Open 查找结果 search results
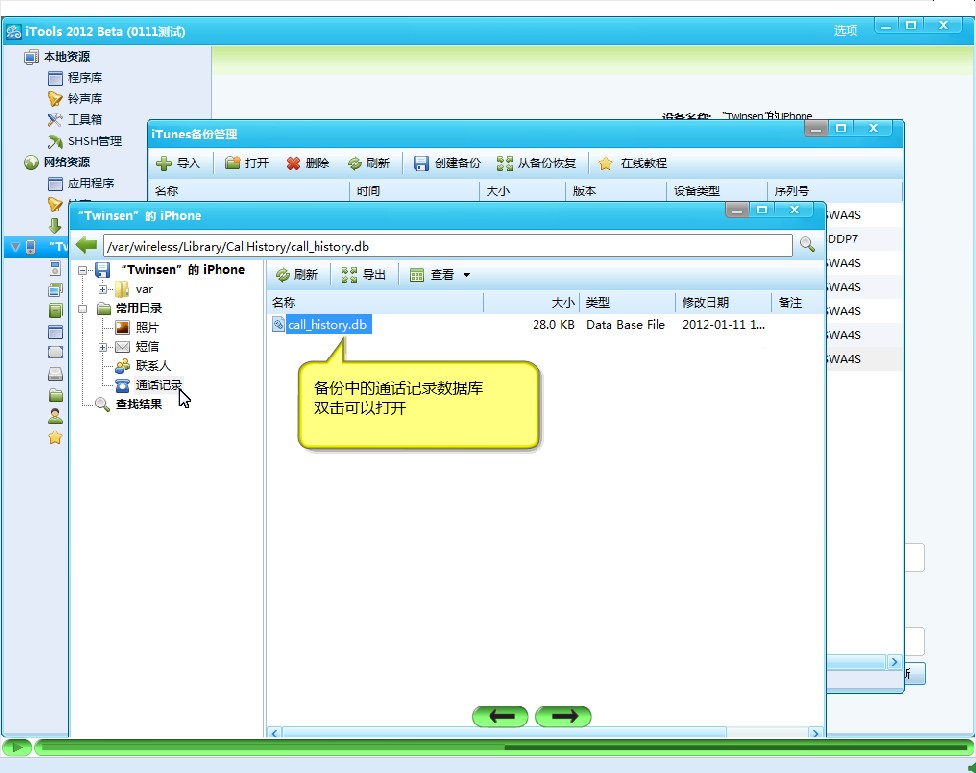The width and height of the screenshot is (976, 773). (138, 404)
